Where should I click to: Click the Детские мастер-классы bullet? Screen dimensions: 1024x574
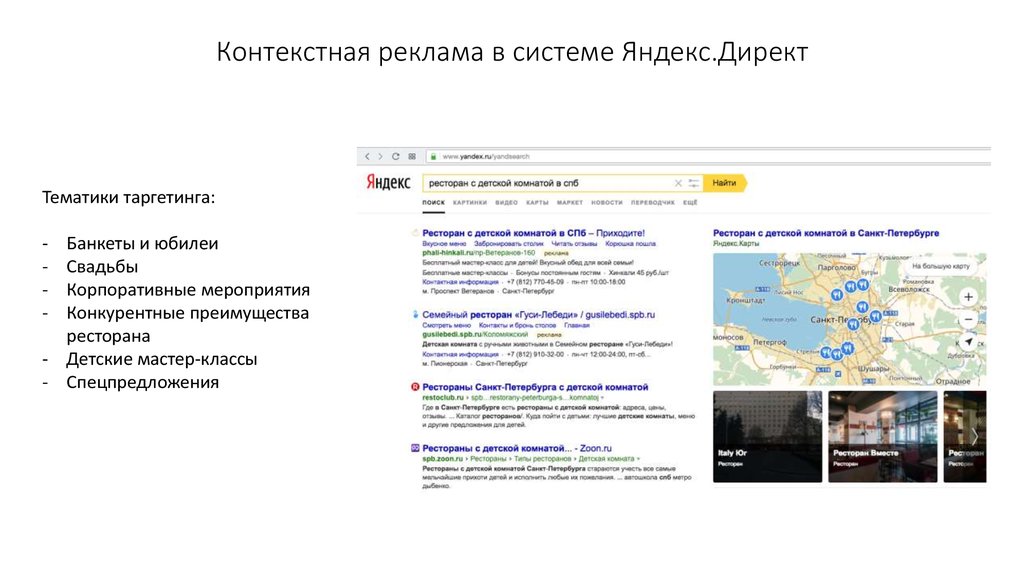(x=161, y=359)
